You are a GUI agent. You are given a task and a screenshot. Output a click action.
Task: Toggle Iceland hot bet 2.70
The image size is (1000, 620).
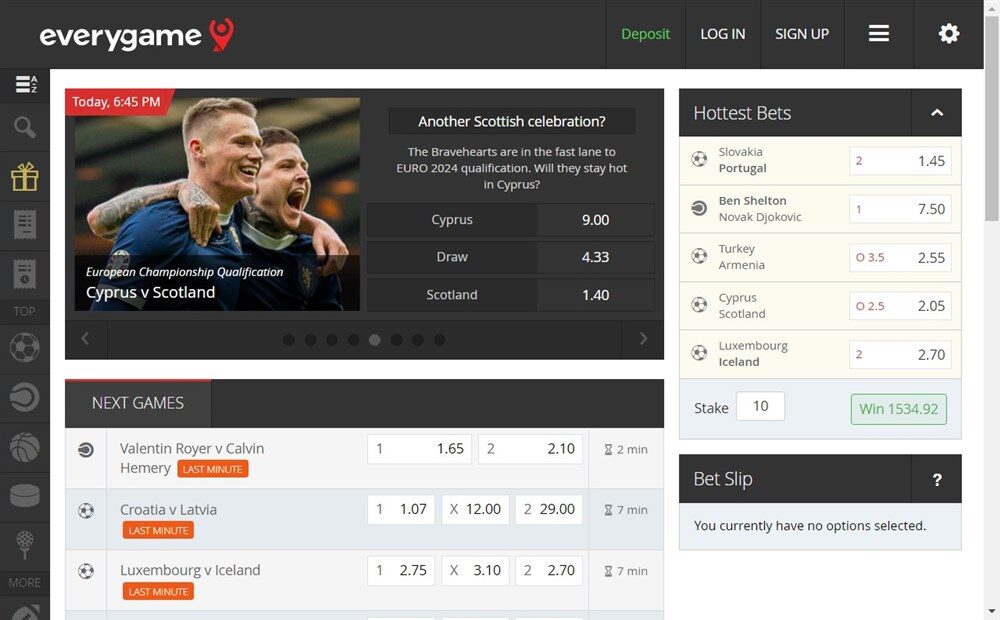tap(900, 355)
